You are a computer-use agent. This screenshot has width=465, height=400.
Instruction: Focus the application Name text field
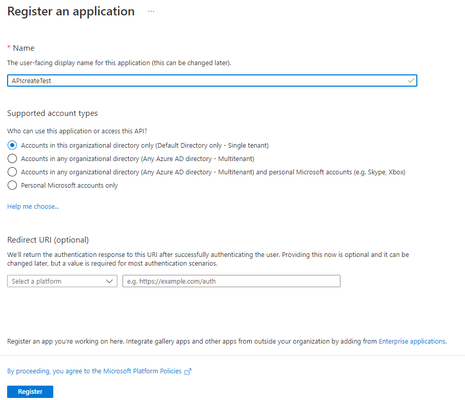212,80
